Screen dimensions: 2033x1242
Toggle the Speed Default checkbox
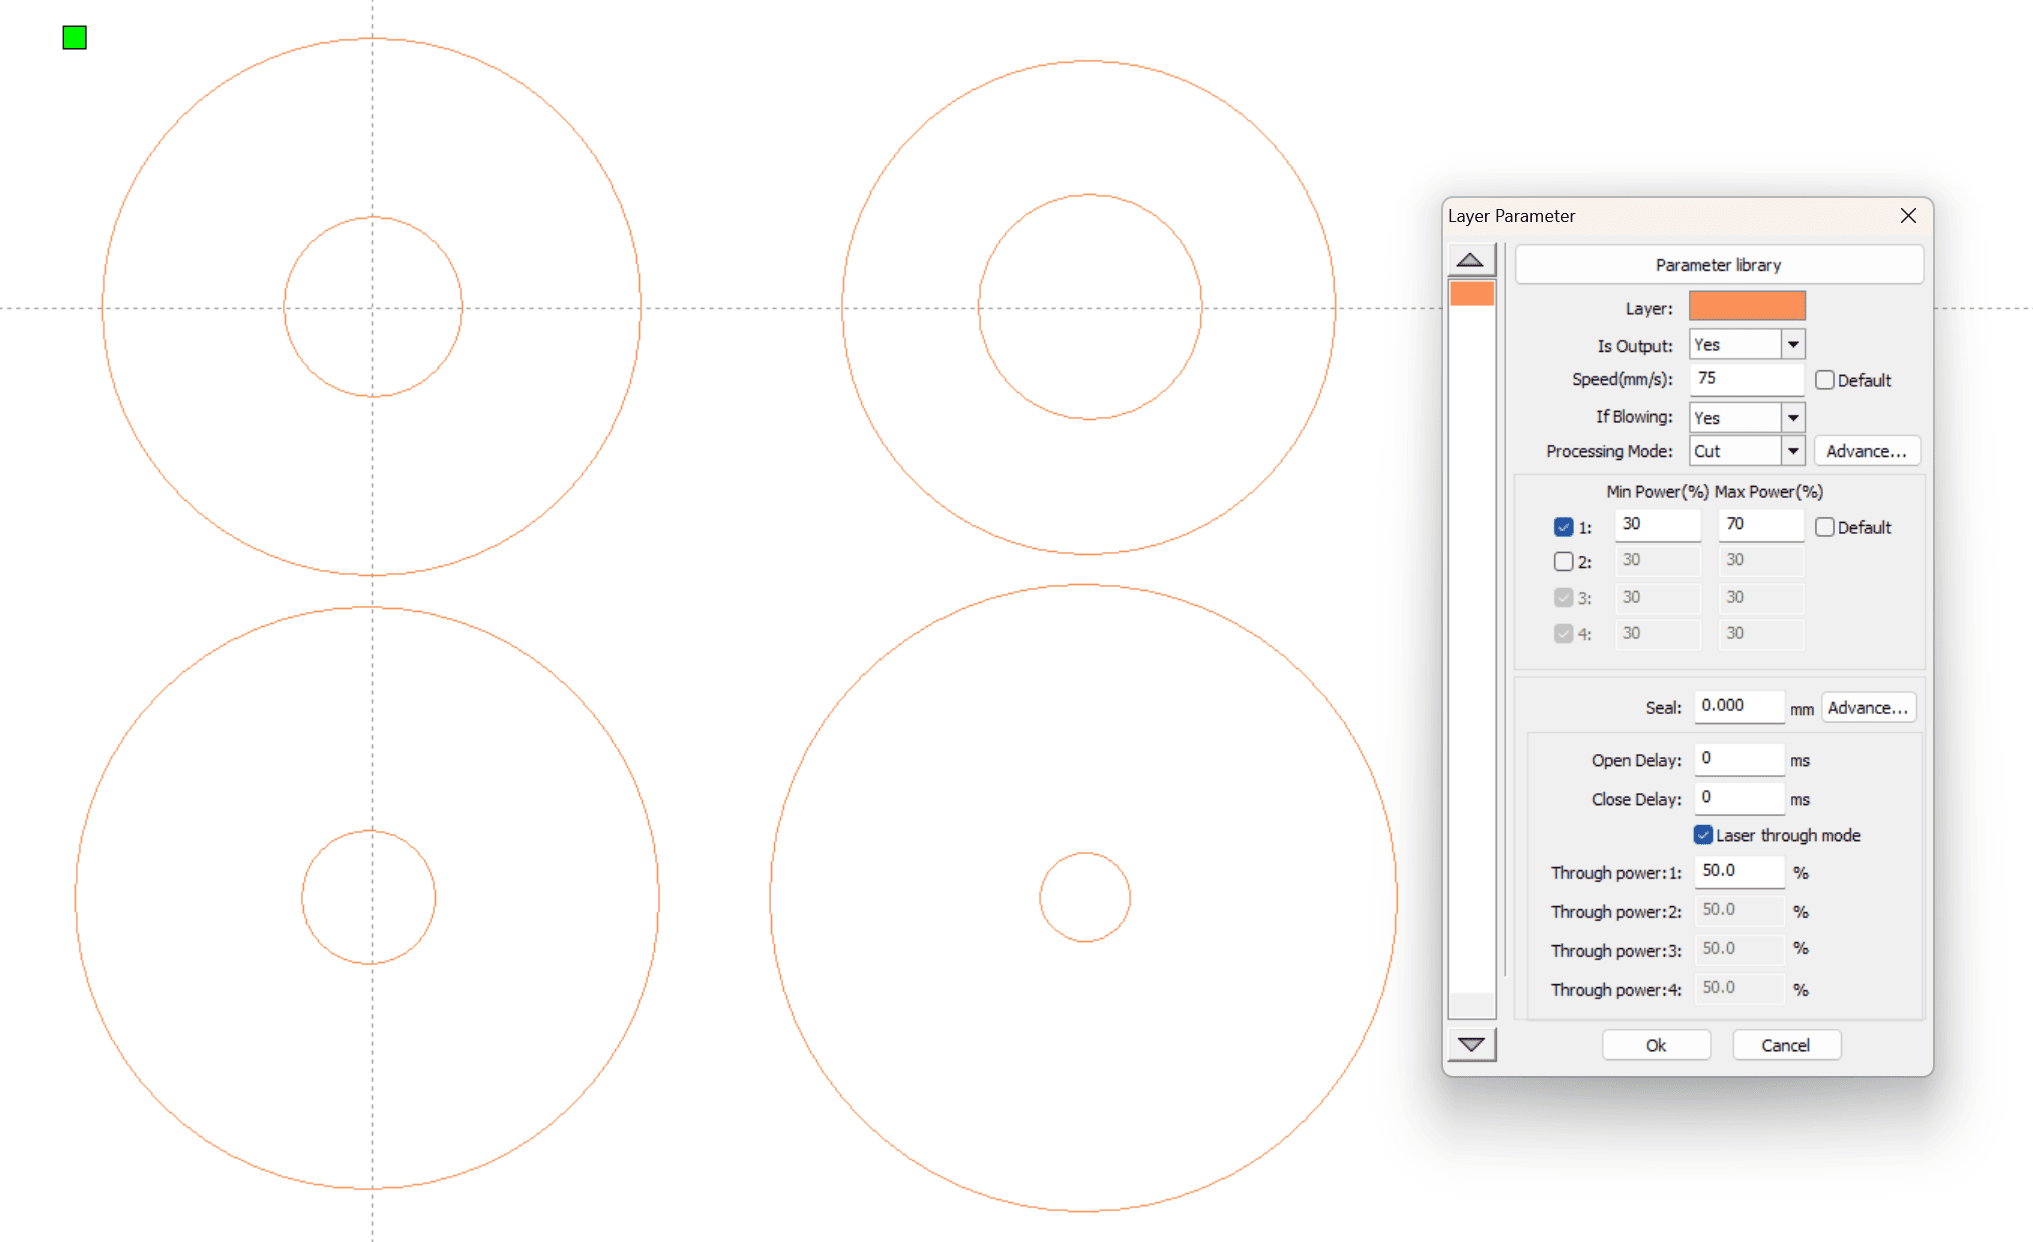pos(1825,380)
